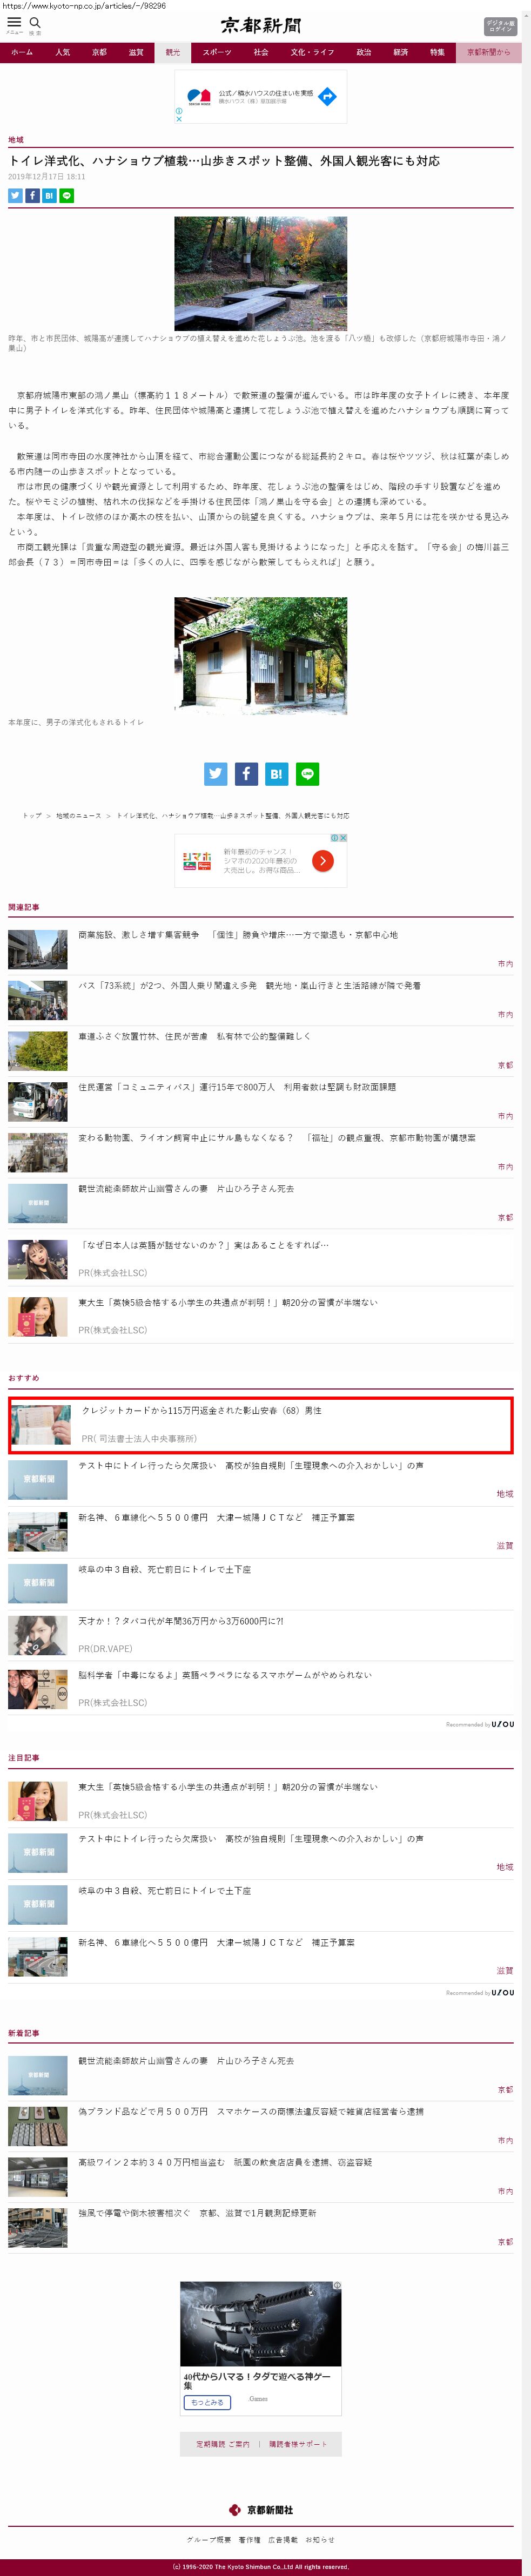This screenshot has width=531, height=2576.
Task: Click the デジタル版ログイン button
Action: tap(500, 26)
